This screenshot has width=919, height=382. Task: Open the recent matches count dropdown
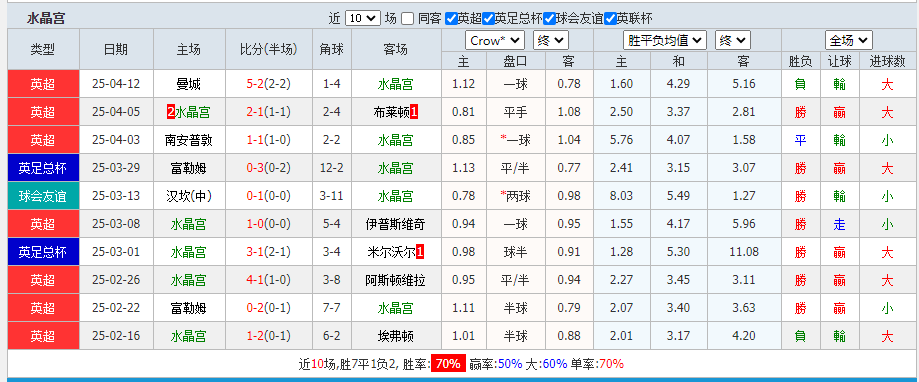(x=363, y=18)
